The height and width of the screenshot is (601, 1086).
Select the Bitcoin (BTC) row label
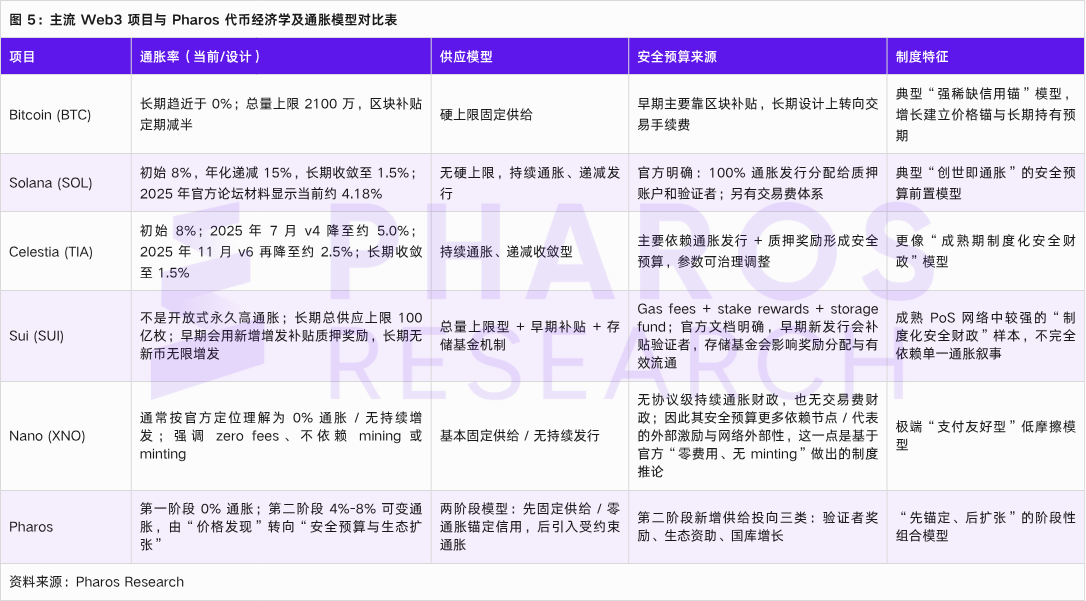click(50, 115)
